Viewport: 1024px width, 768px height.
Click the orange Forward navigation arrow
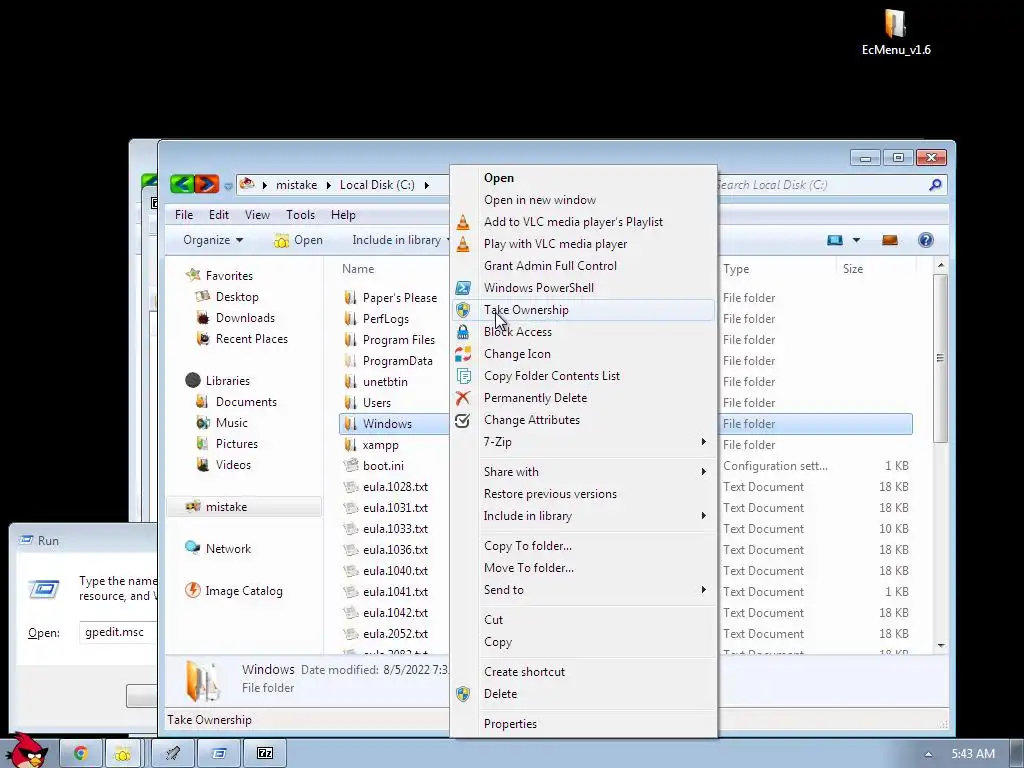206,185
